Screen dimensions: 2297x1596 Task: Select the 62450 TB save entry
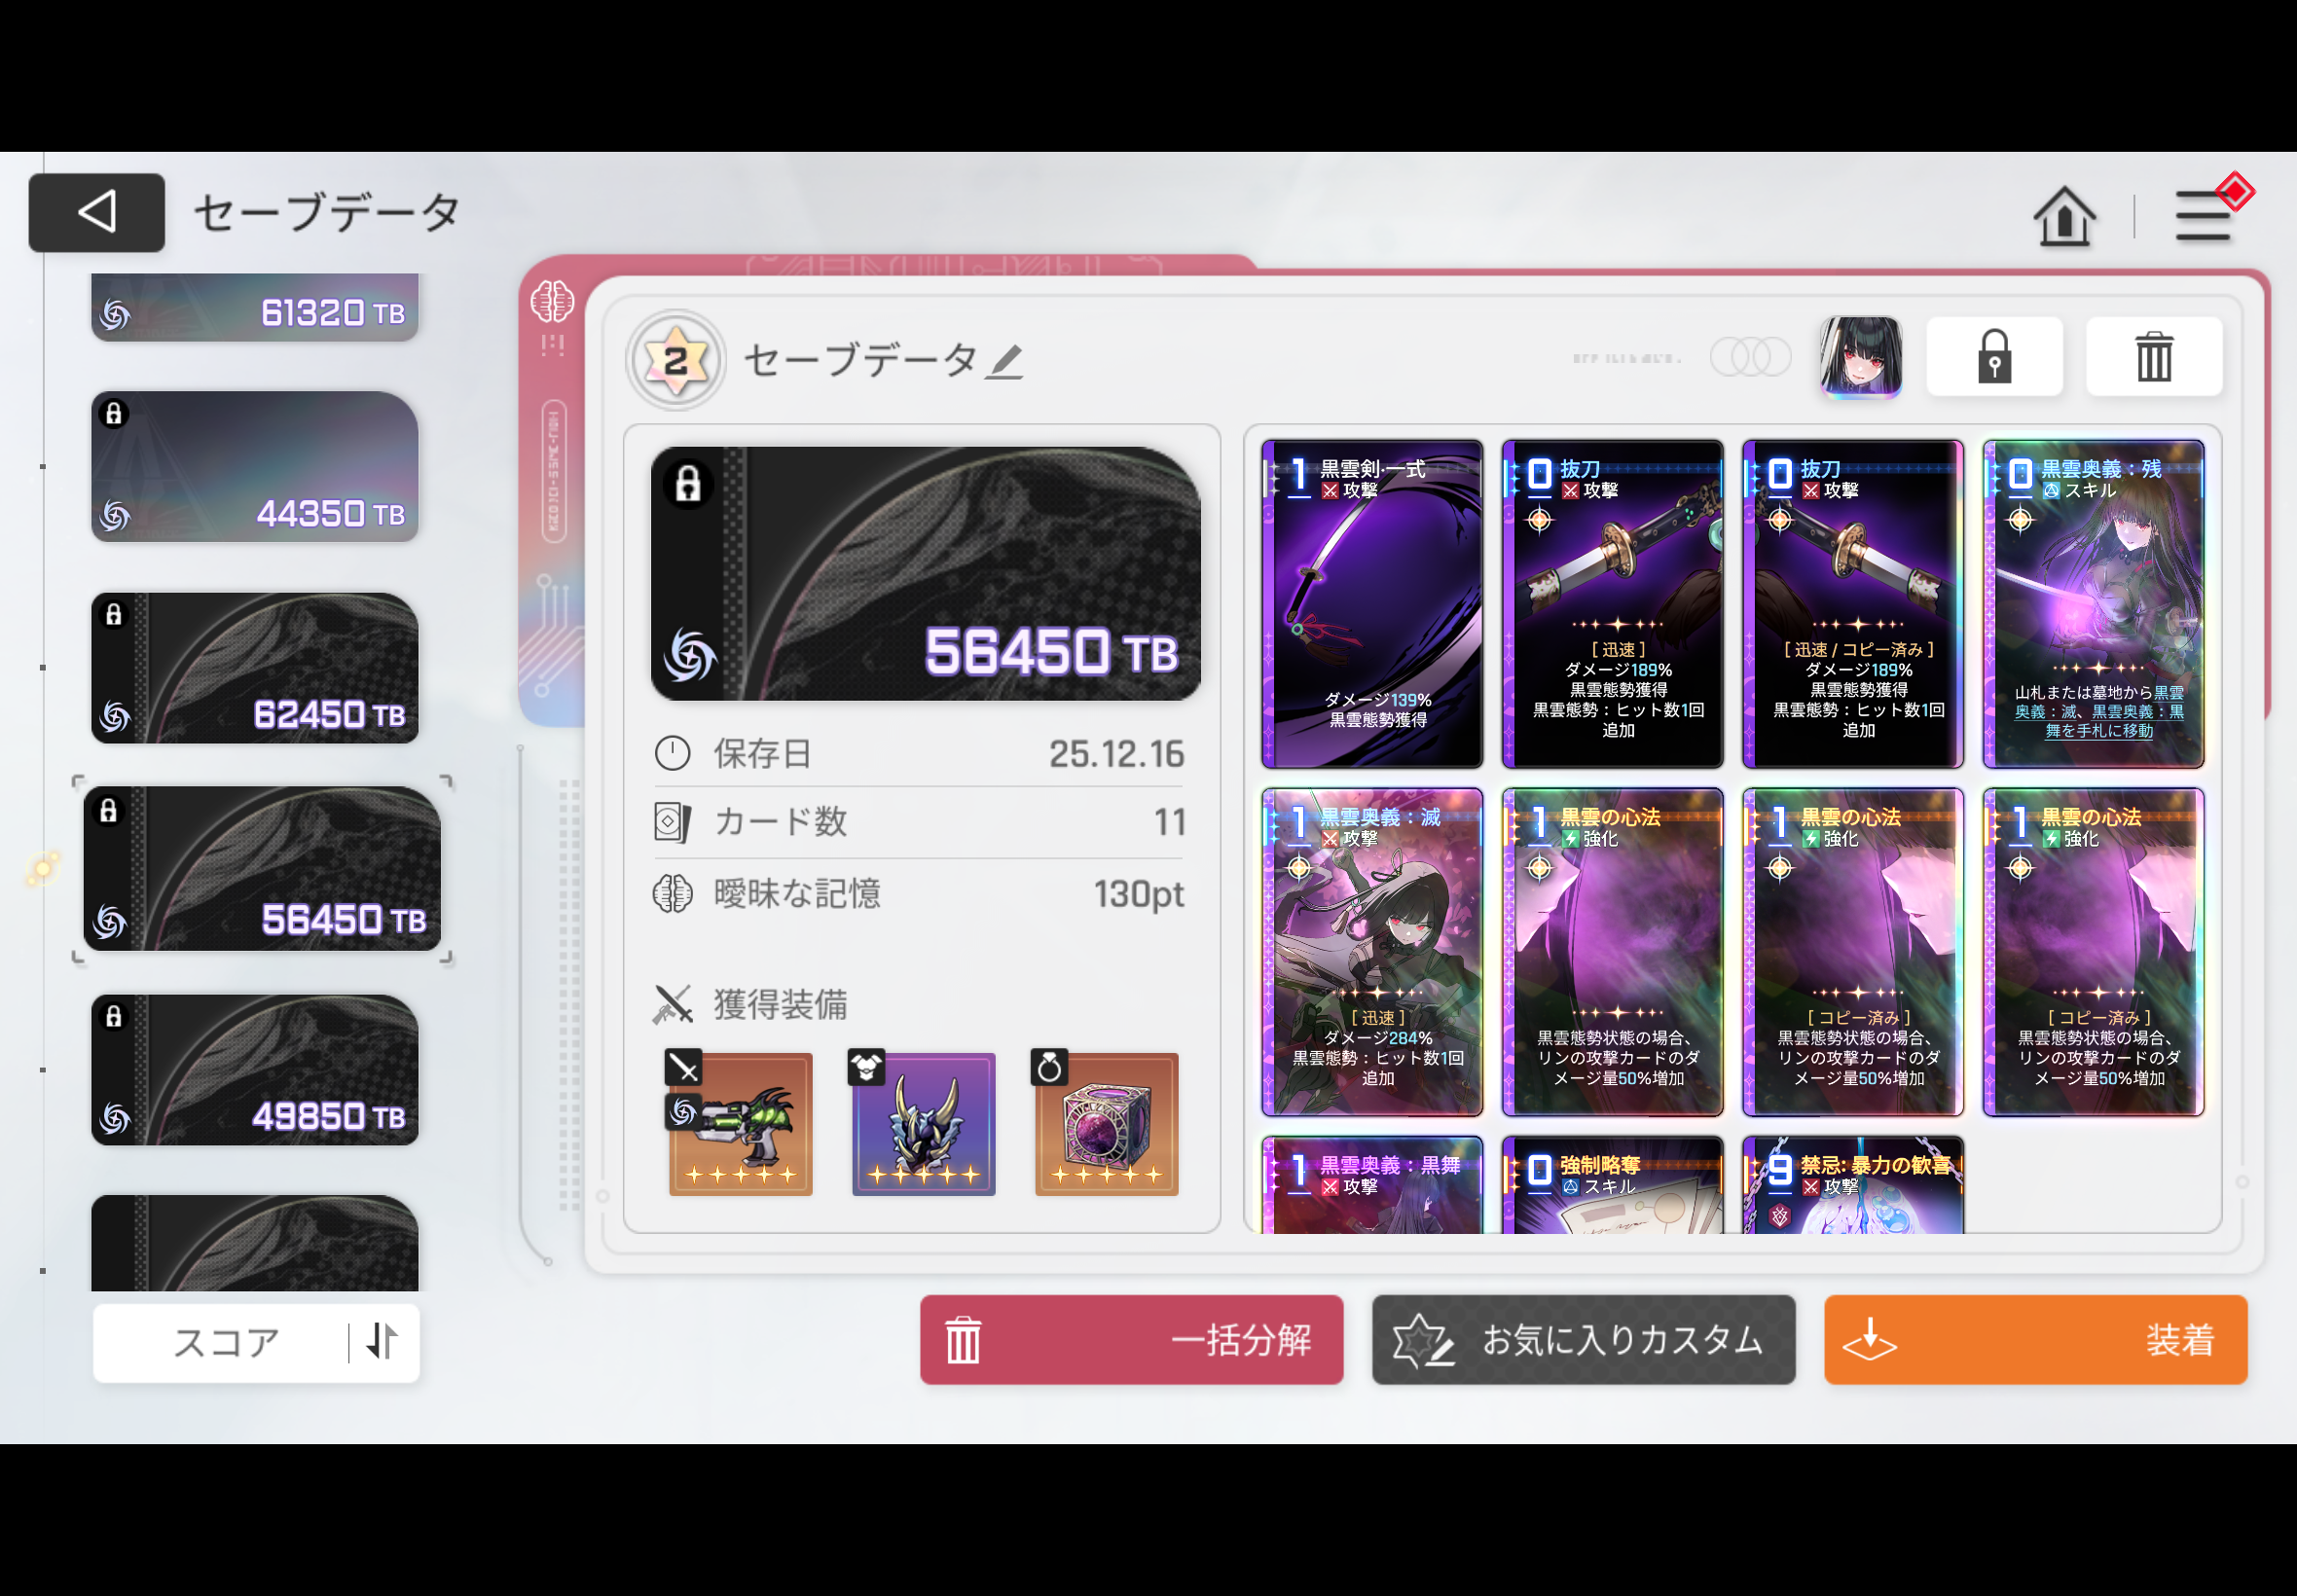point(255,668)
